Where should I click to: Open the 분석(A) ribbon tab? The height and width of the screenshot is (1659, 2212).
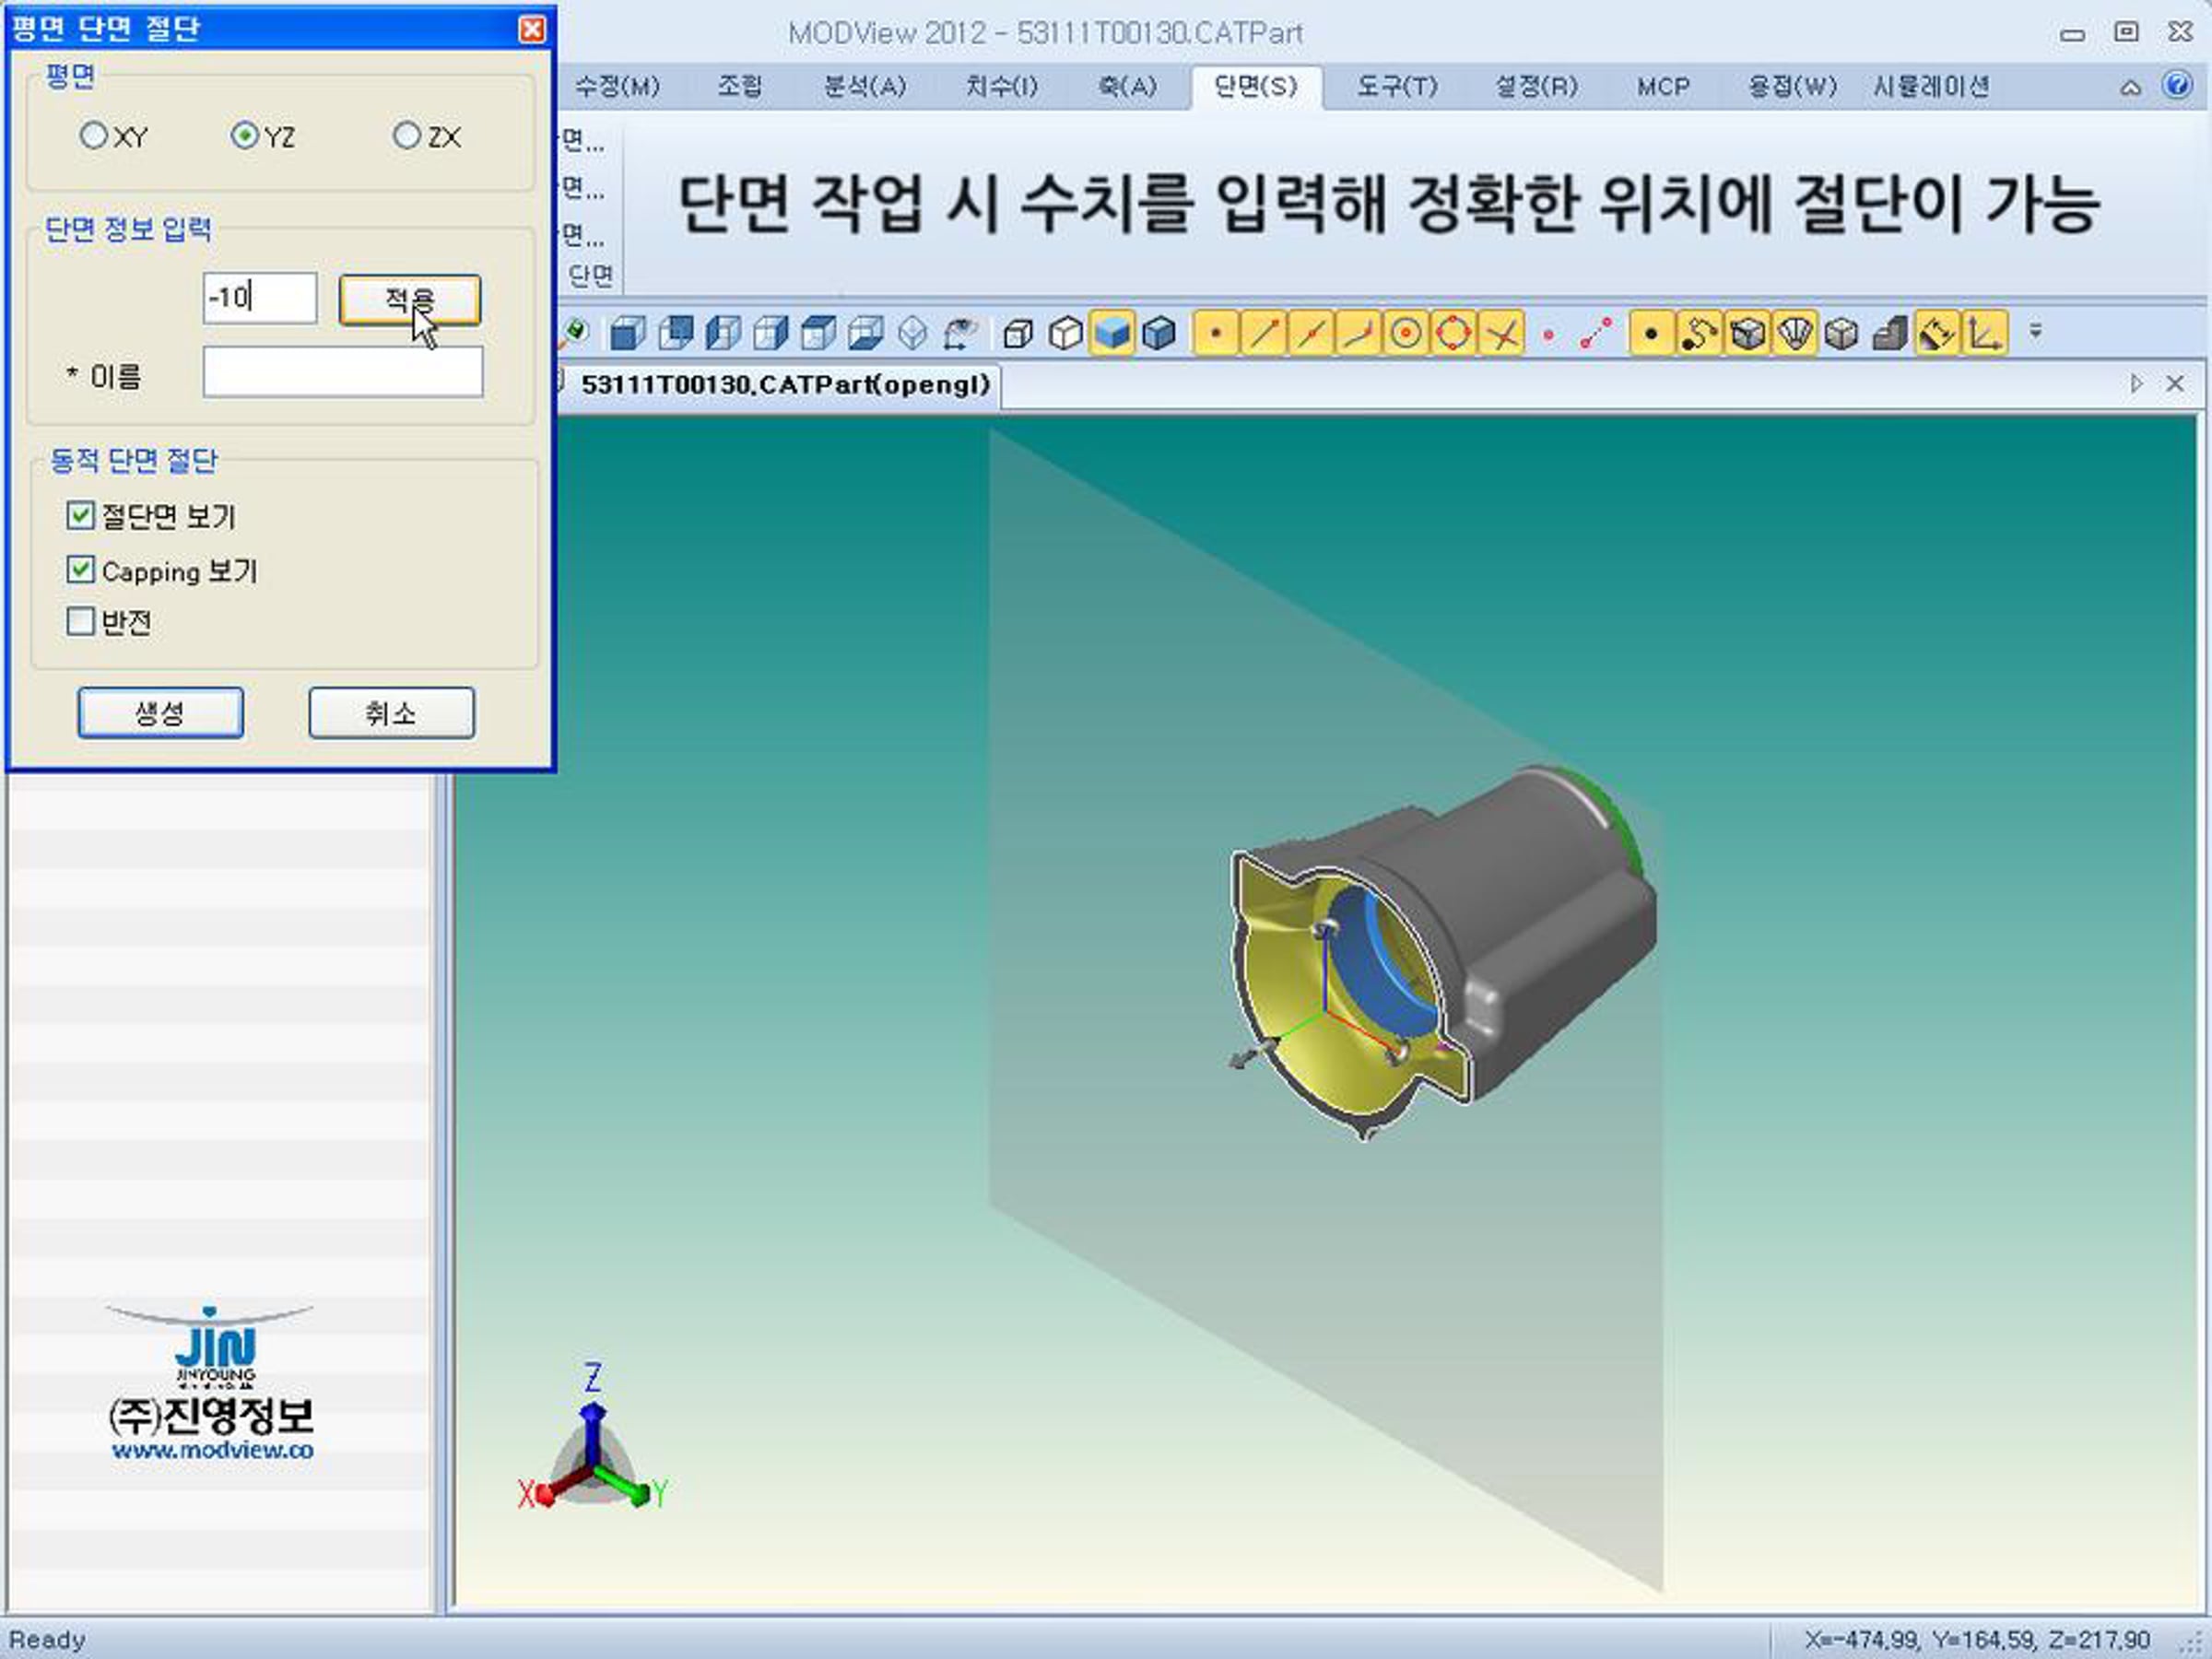click(x=864, y=87)
